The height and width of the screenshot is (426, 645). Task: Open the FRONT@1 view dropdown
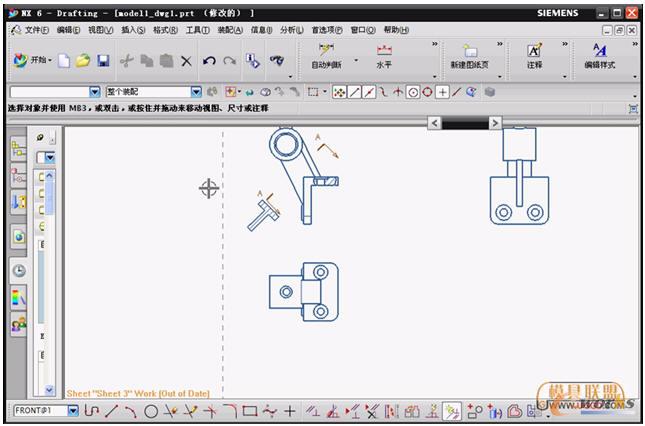tap(72, 411)
